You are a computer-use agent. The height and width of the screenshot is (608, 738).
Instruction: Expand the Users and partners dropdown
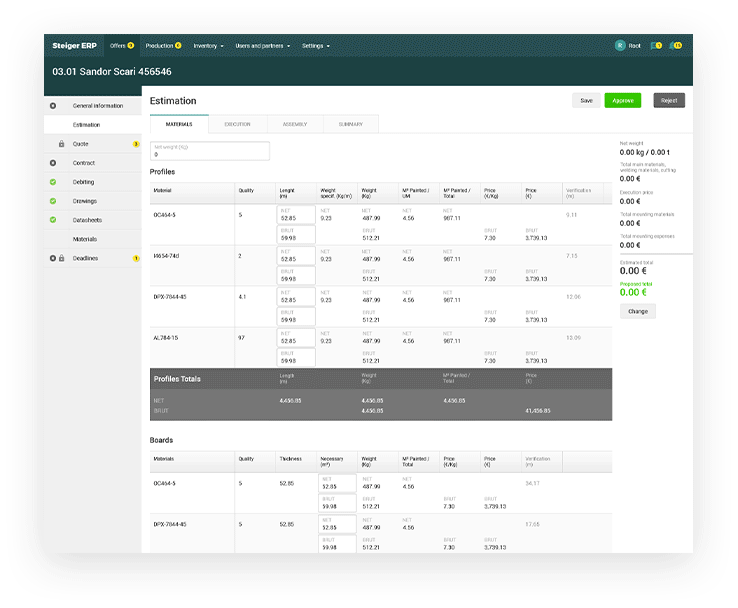click(262, 46)
